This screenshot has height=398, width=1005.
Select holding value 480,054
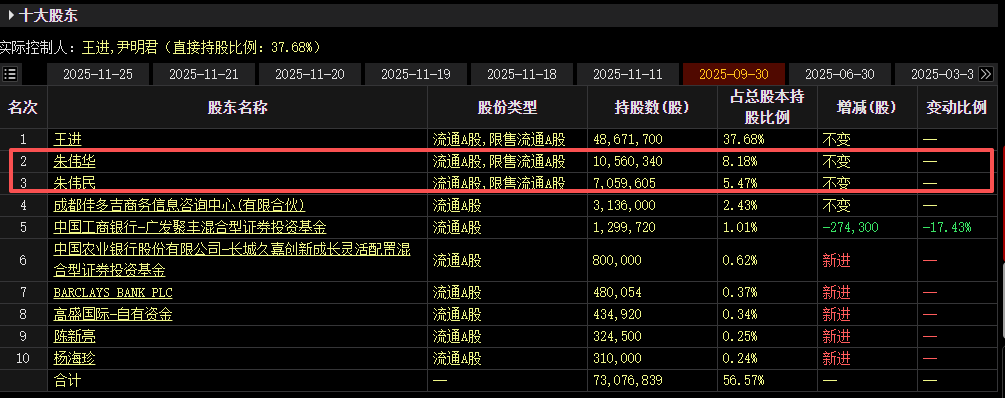coord(617,293)
